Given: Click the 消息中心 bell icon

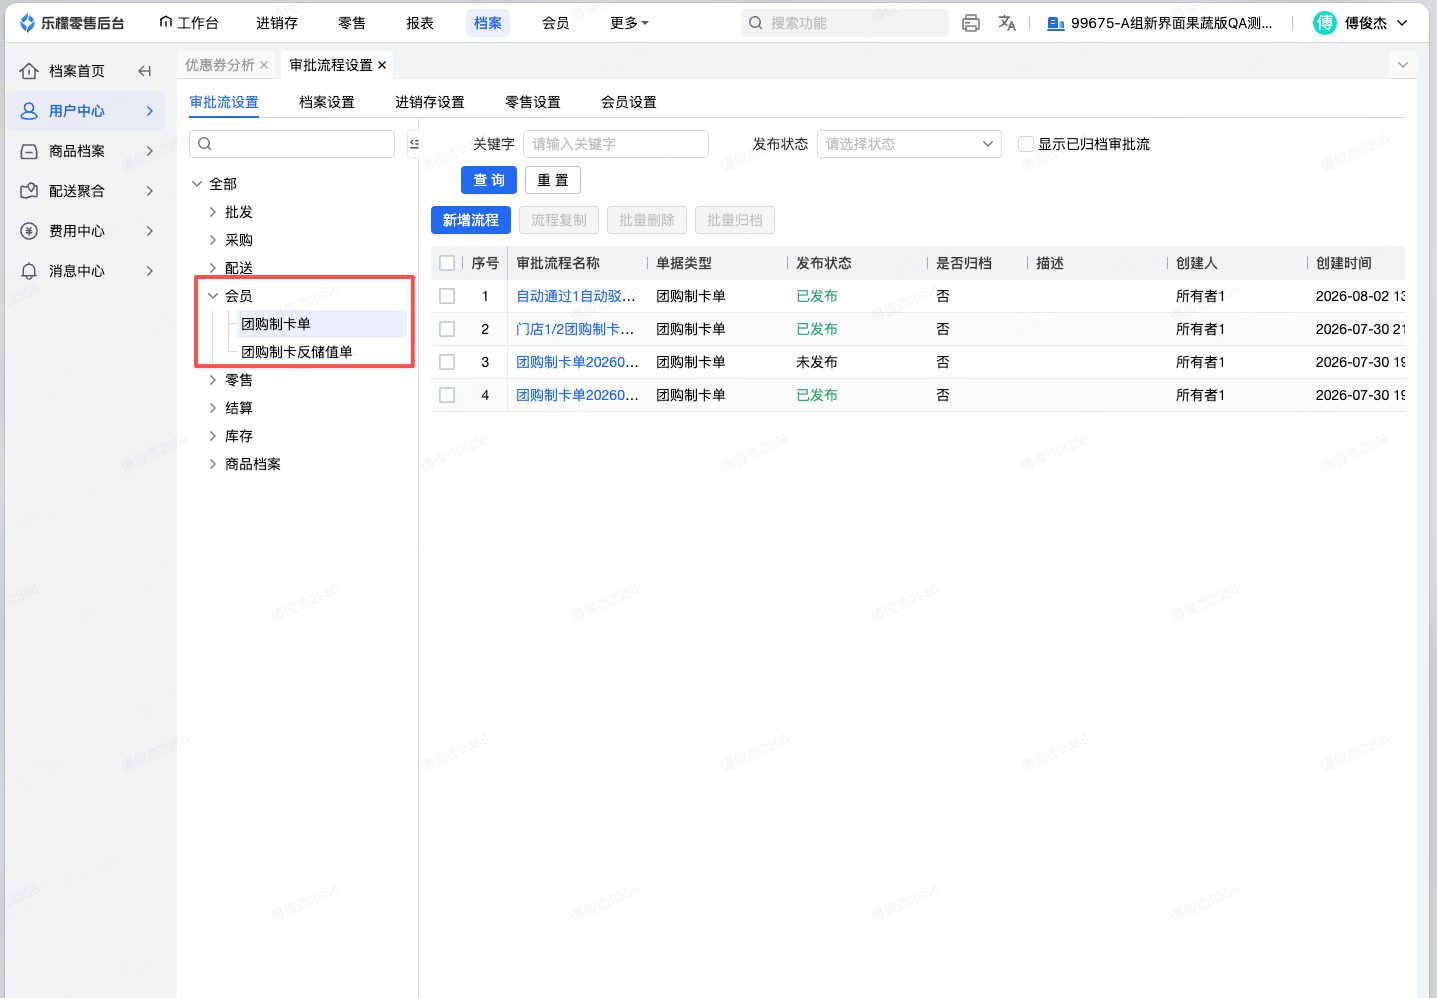Looking at the screenshot, I should click(x=29, y=271).
